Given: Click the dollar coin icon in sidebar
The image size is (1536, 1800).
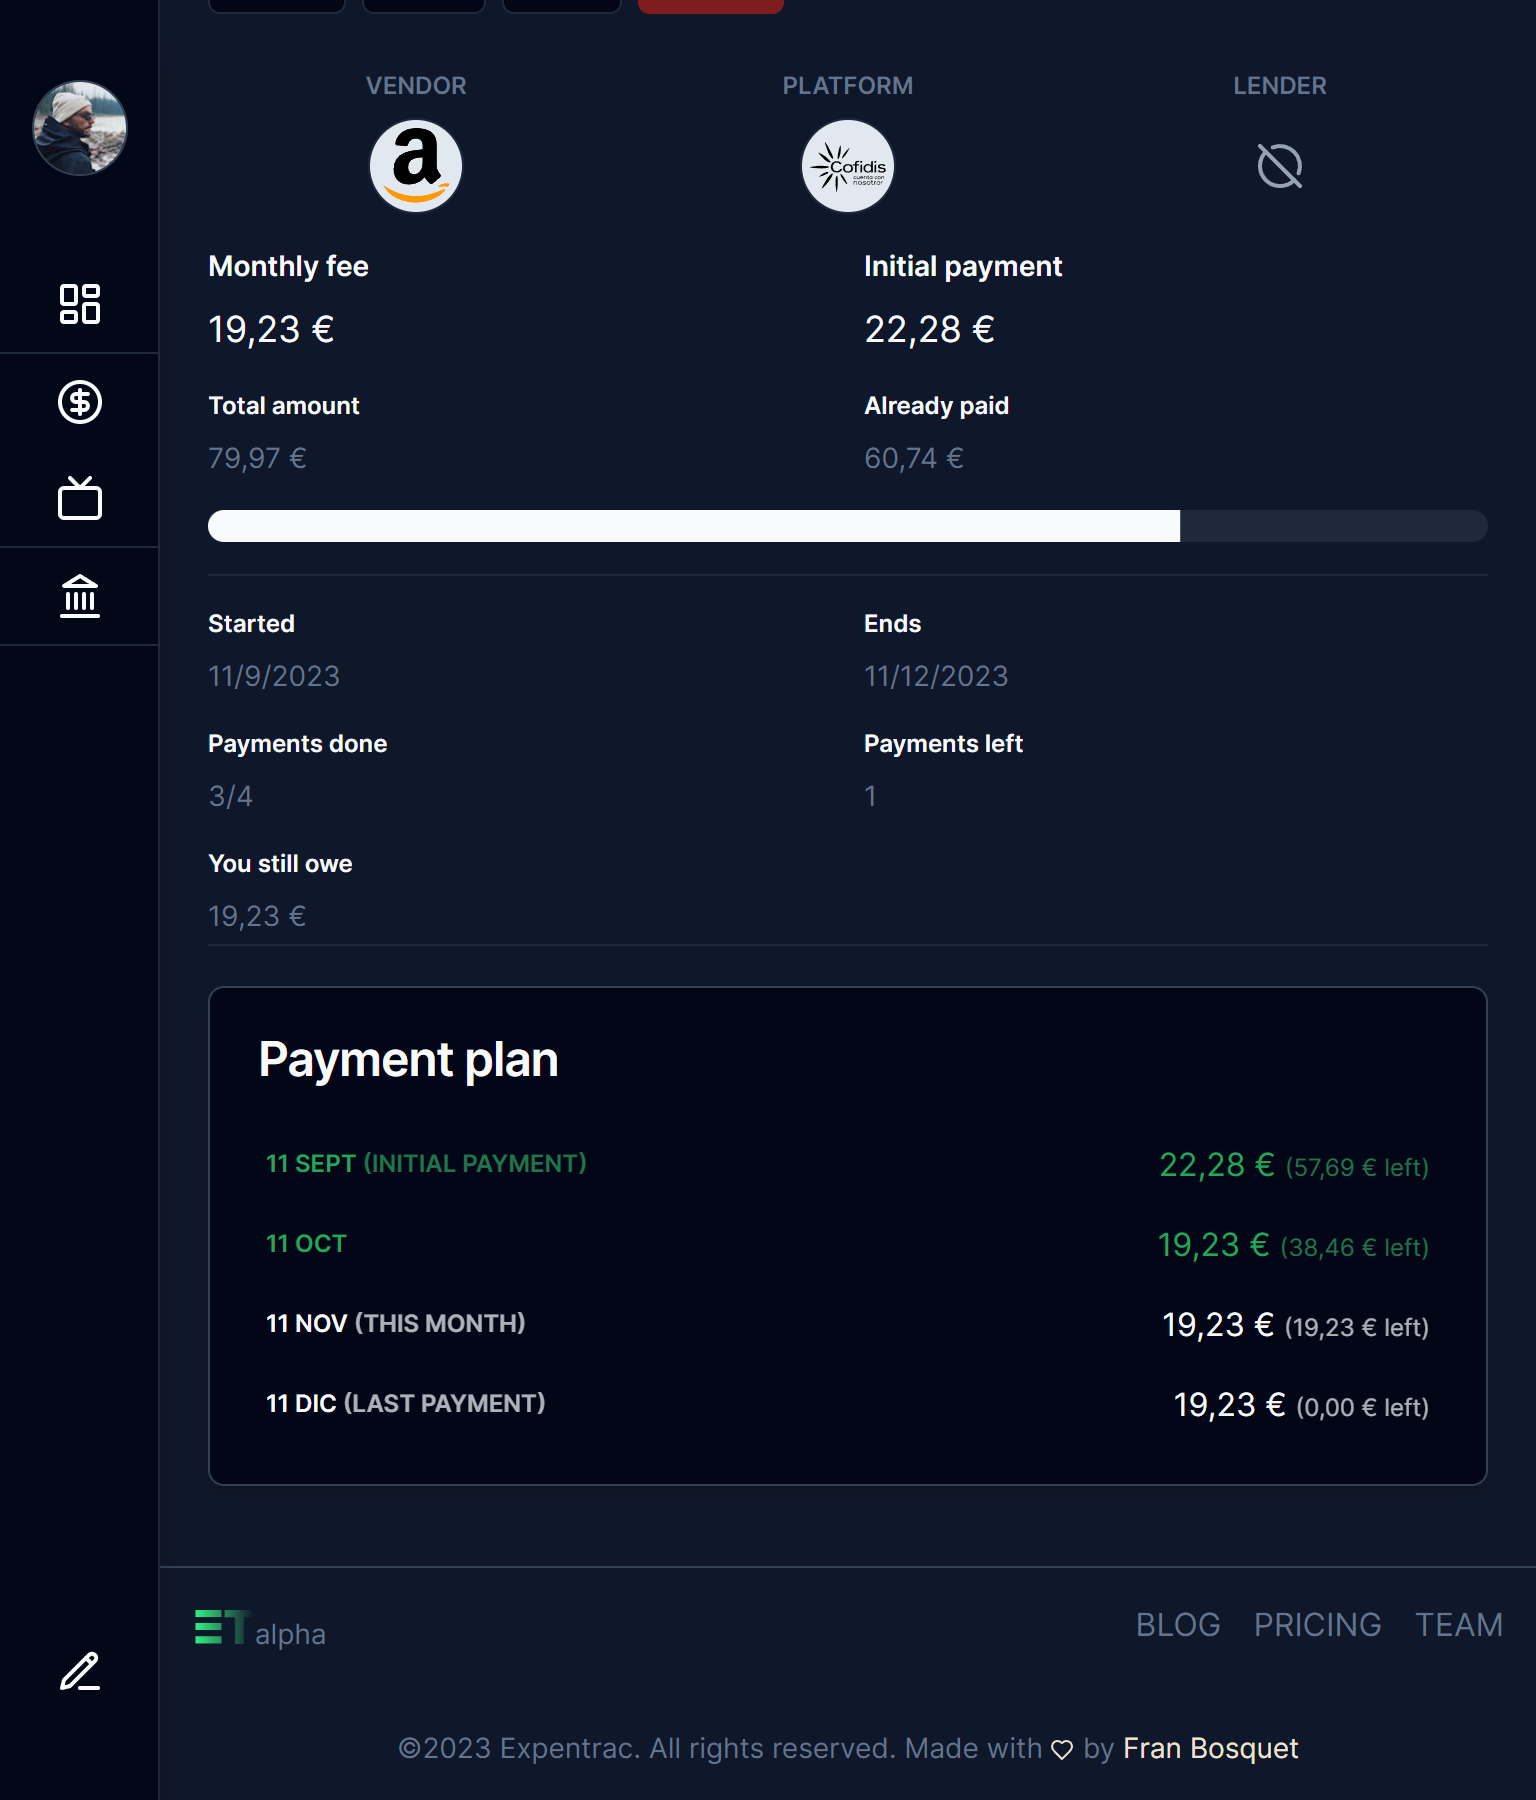Looking at the screenshot, I should (80, 402).
